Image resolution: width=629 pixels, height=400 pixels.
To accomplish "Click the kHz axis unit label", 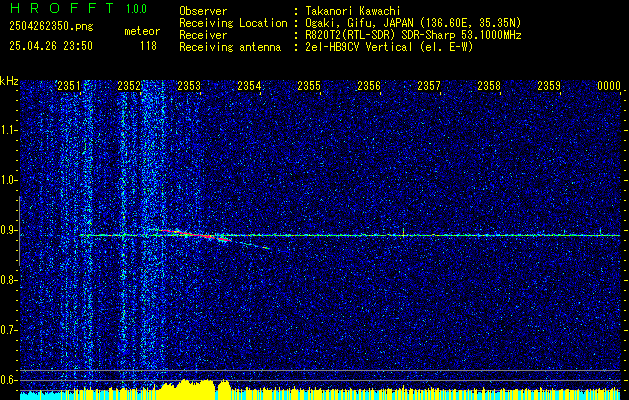I will click(x=9, y=81).
